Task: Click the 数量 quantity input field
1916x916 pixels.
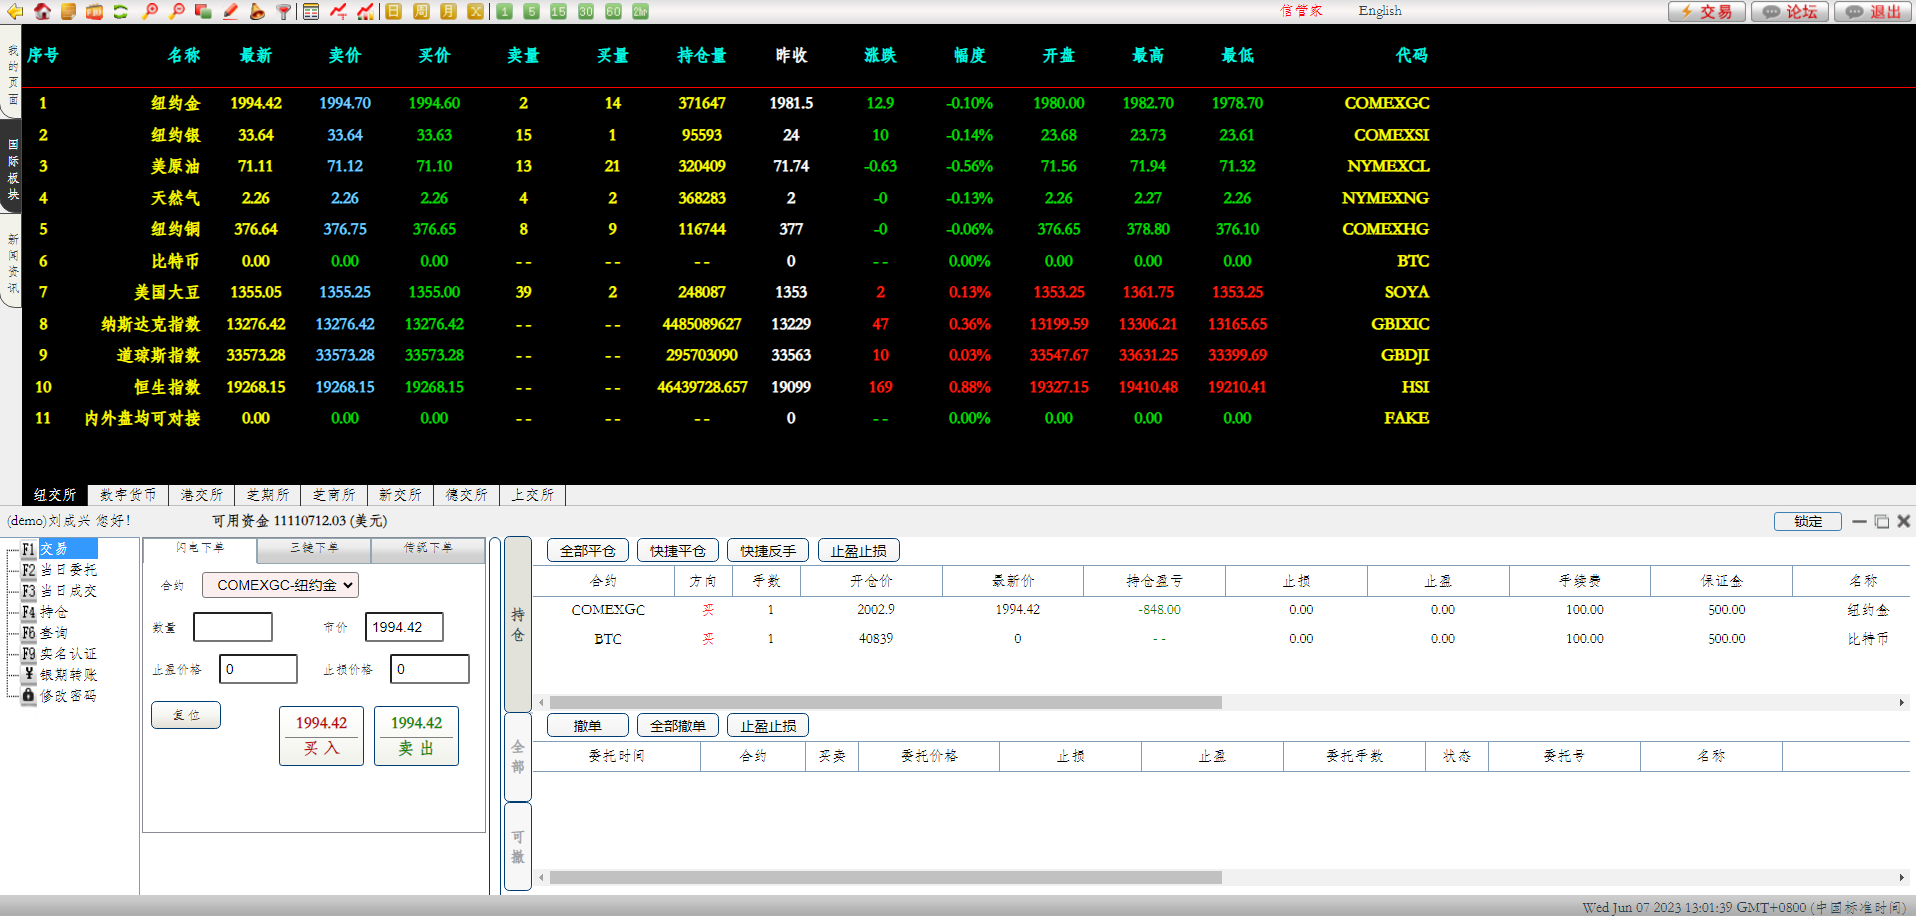Action: tap(232, 627)
